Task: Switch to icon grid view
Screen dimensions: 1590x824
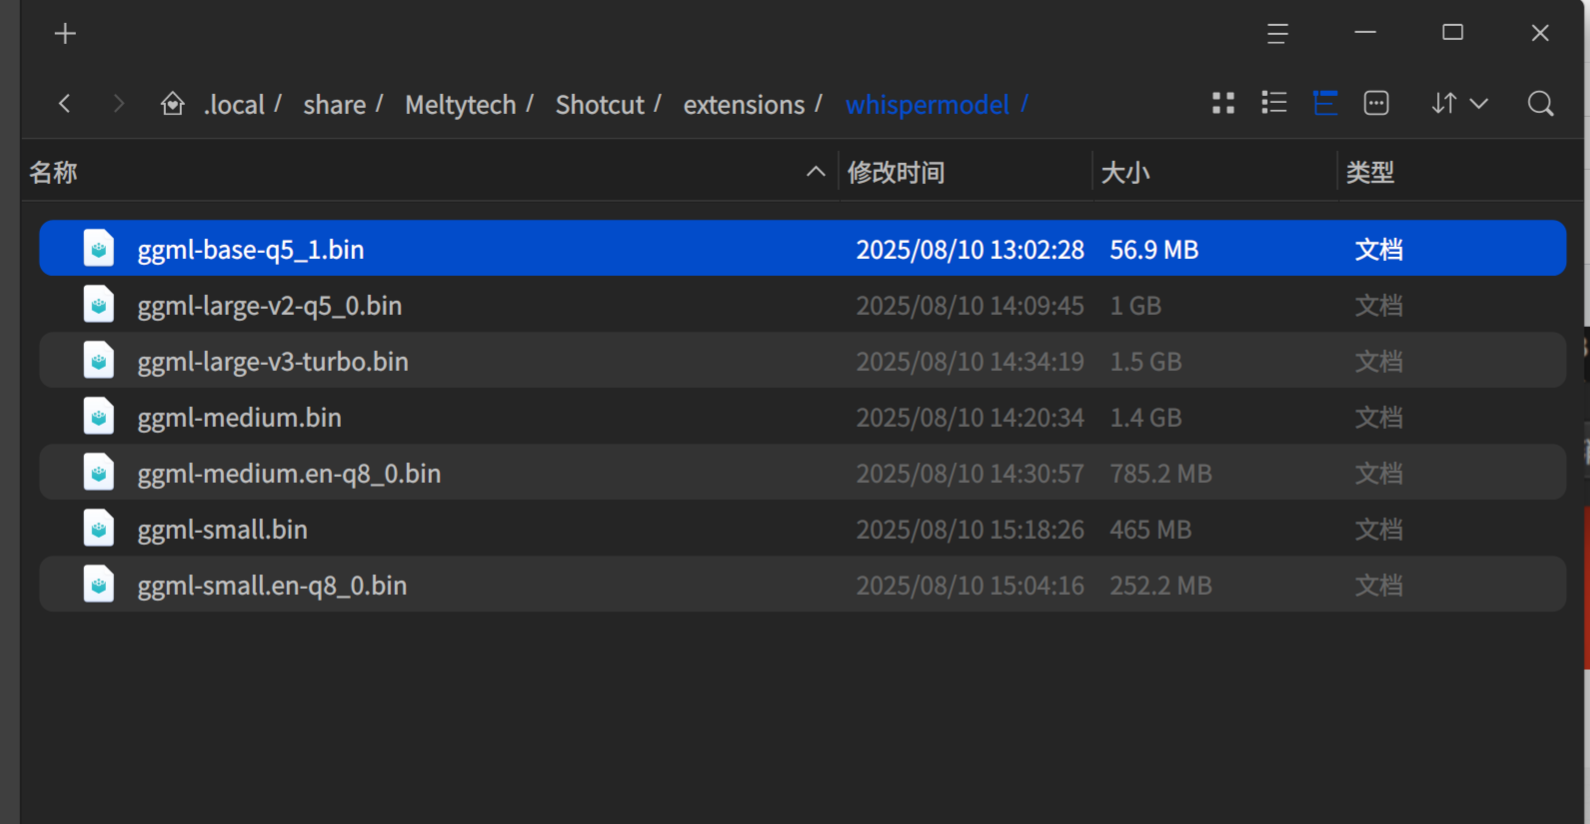Action: [x=1223, y=103]
